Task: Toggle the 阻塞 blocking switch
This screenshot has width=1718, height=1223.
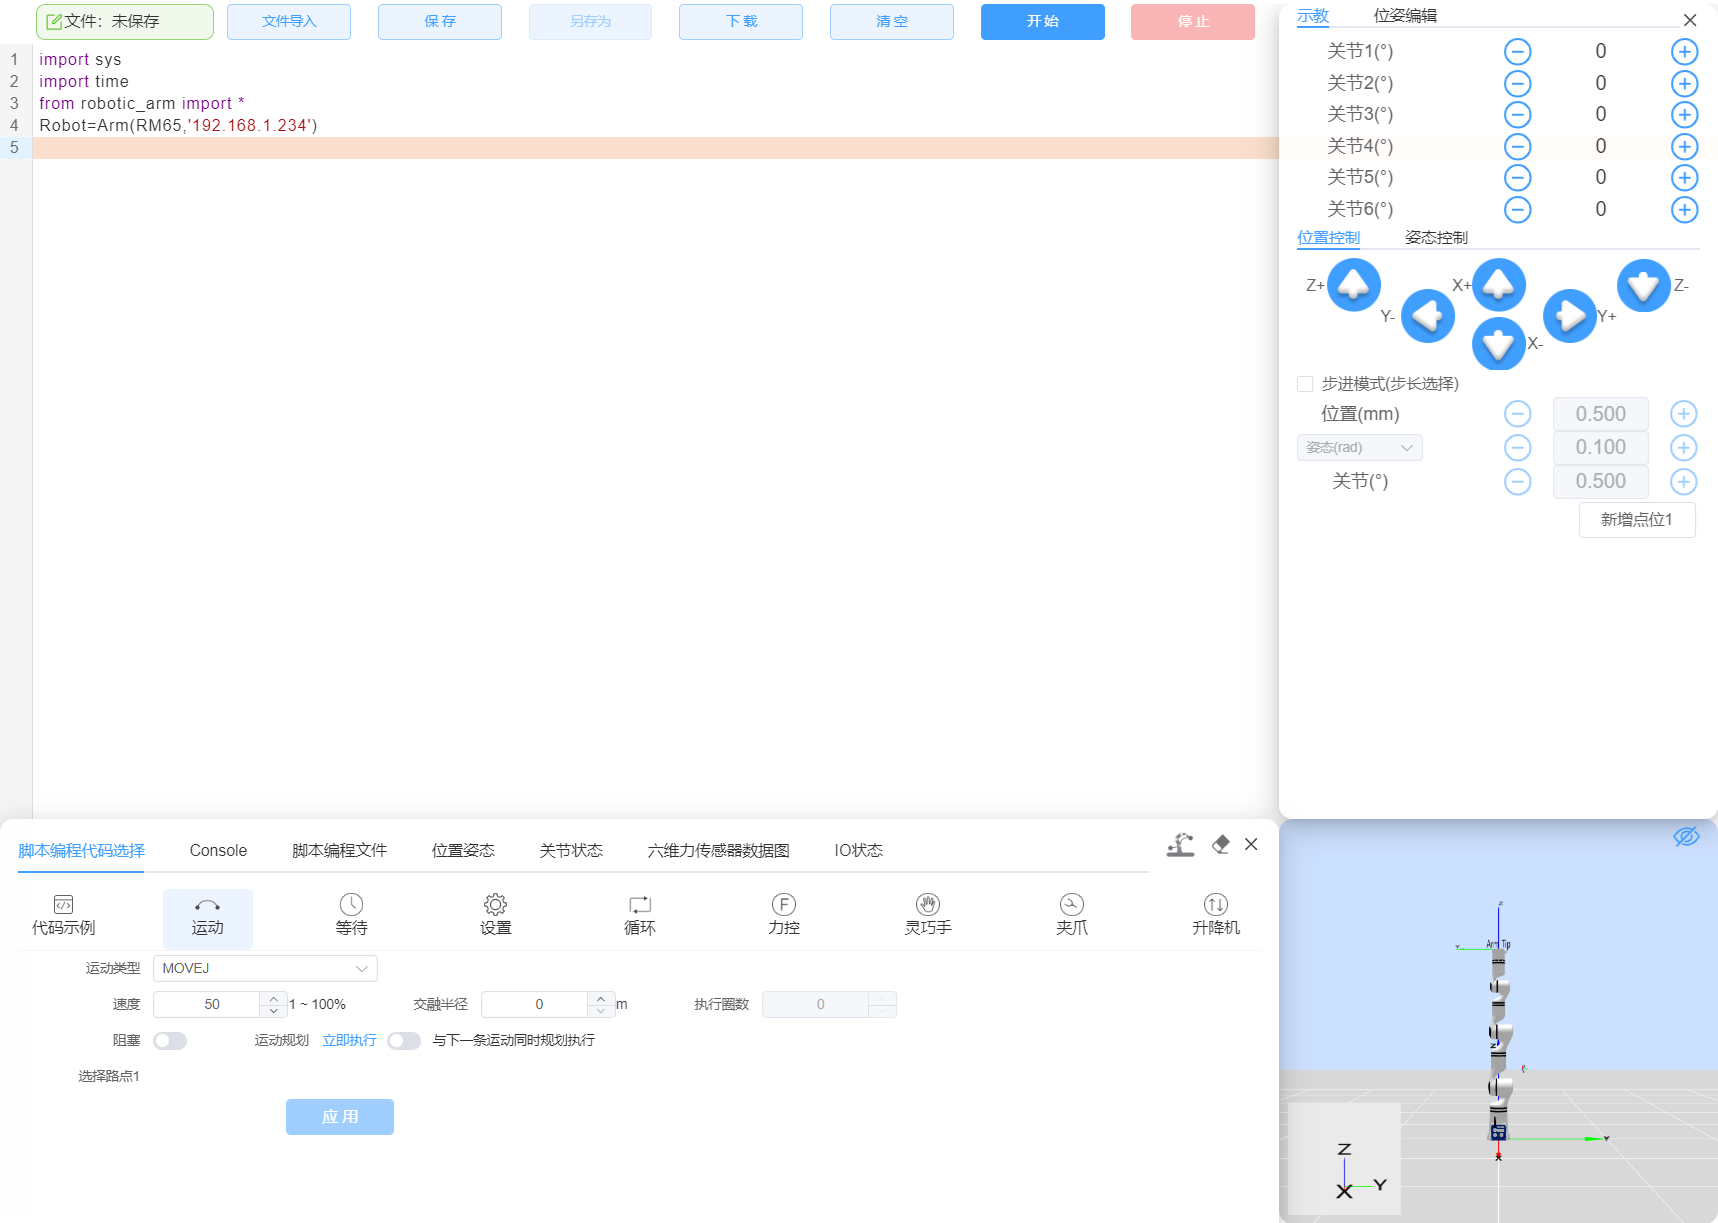Action: (170, 1040)
